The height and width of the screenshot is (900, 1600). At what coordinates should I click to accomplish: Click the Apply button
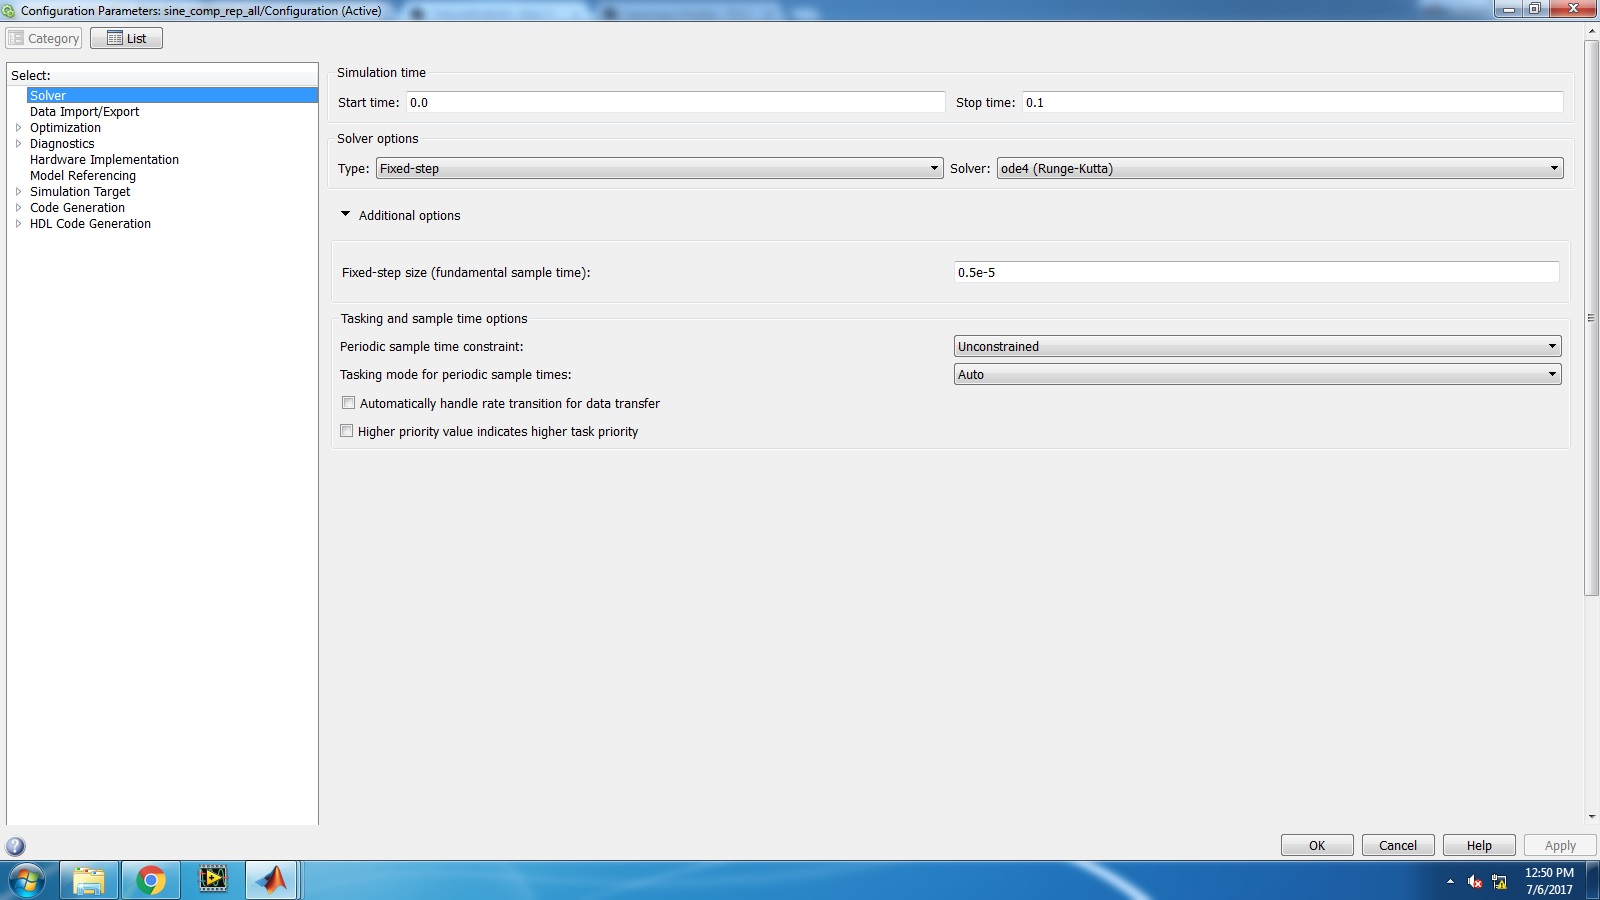tap(1560, 845)
